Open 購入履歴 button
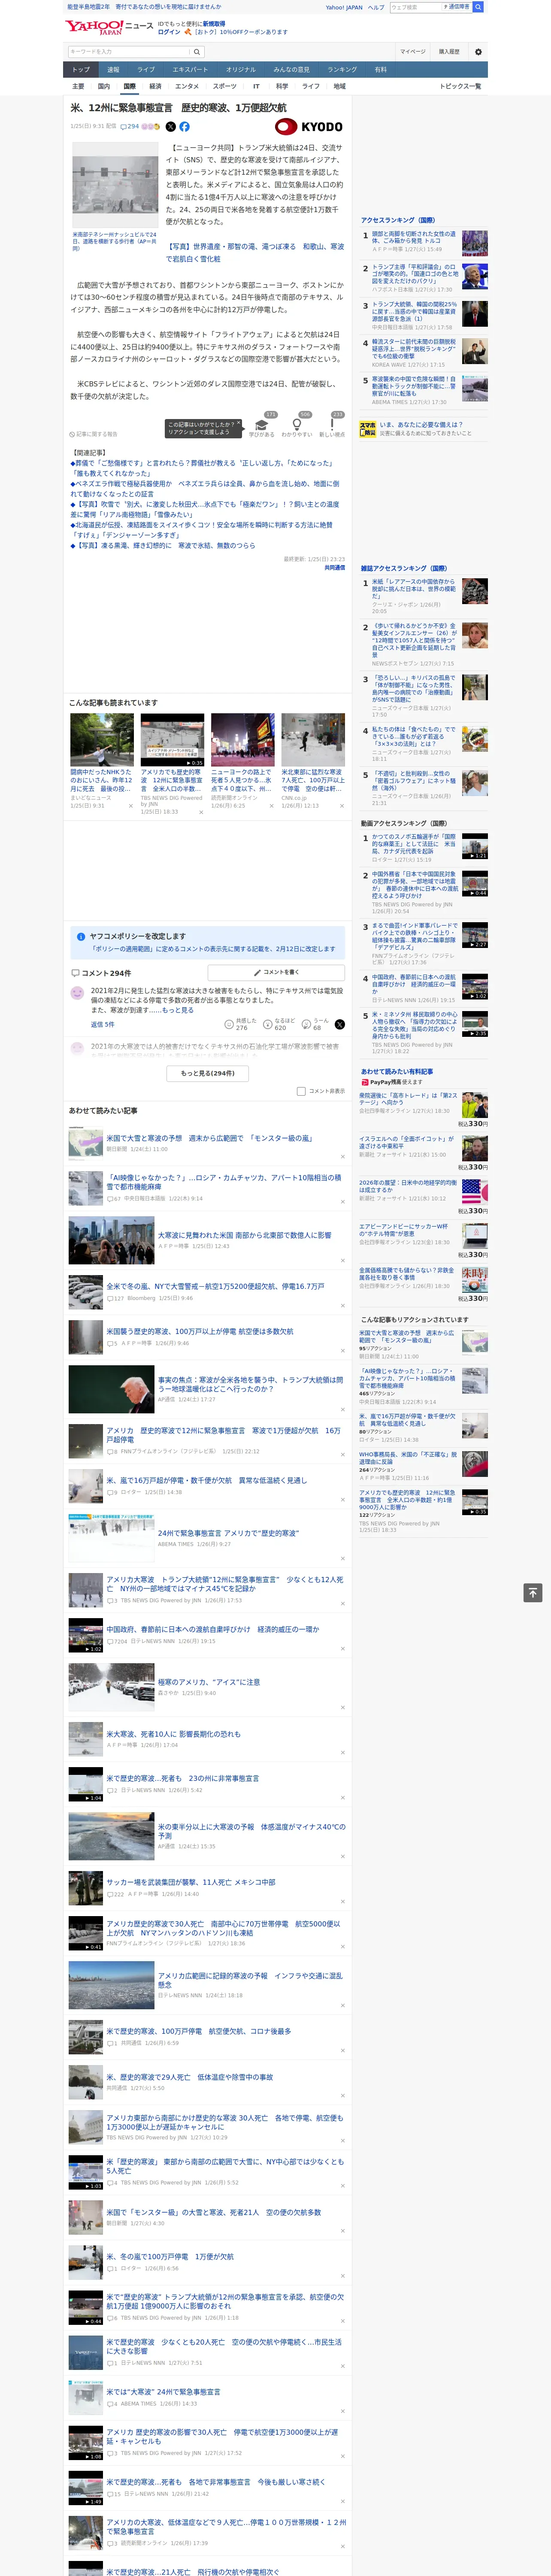Screen dimensions: 551x2576 point(449,52)
